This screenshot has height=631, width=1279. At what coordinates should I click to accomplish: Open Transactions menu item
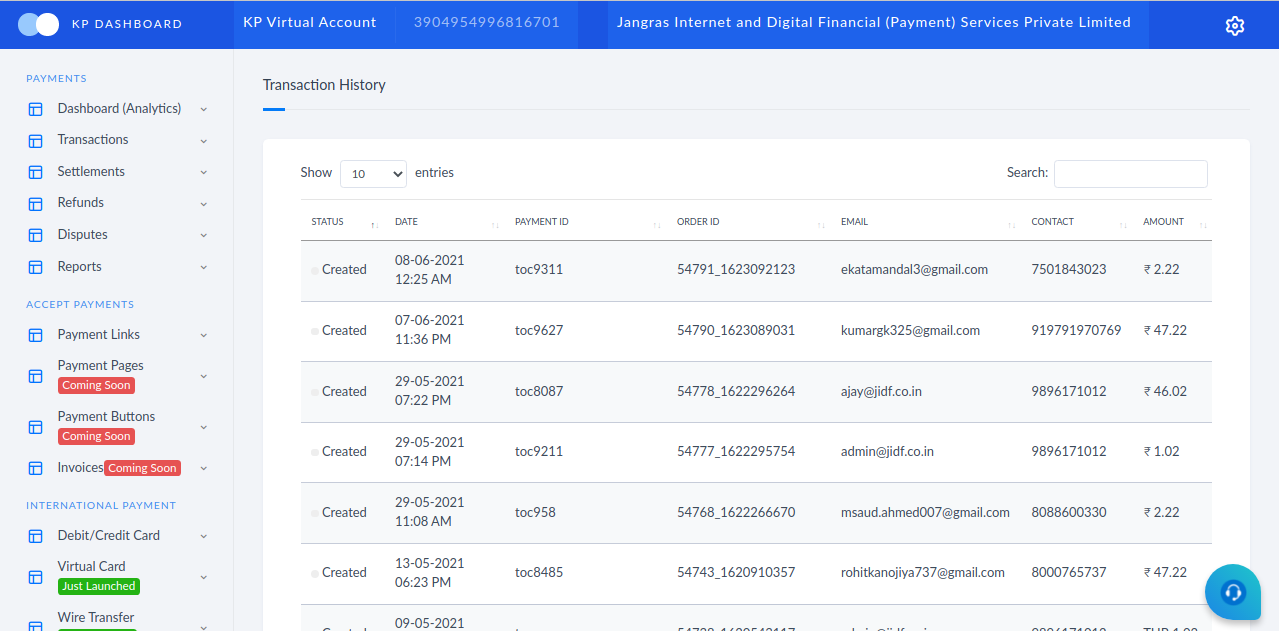click(93, 139)
